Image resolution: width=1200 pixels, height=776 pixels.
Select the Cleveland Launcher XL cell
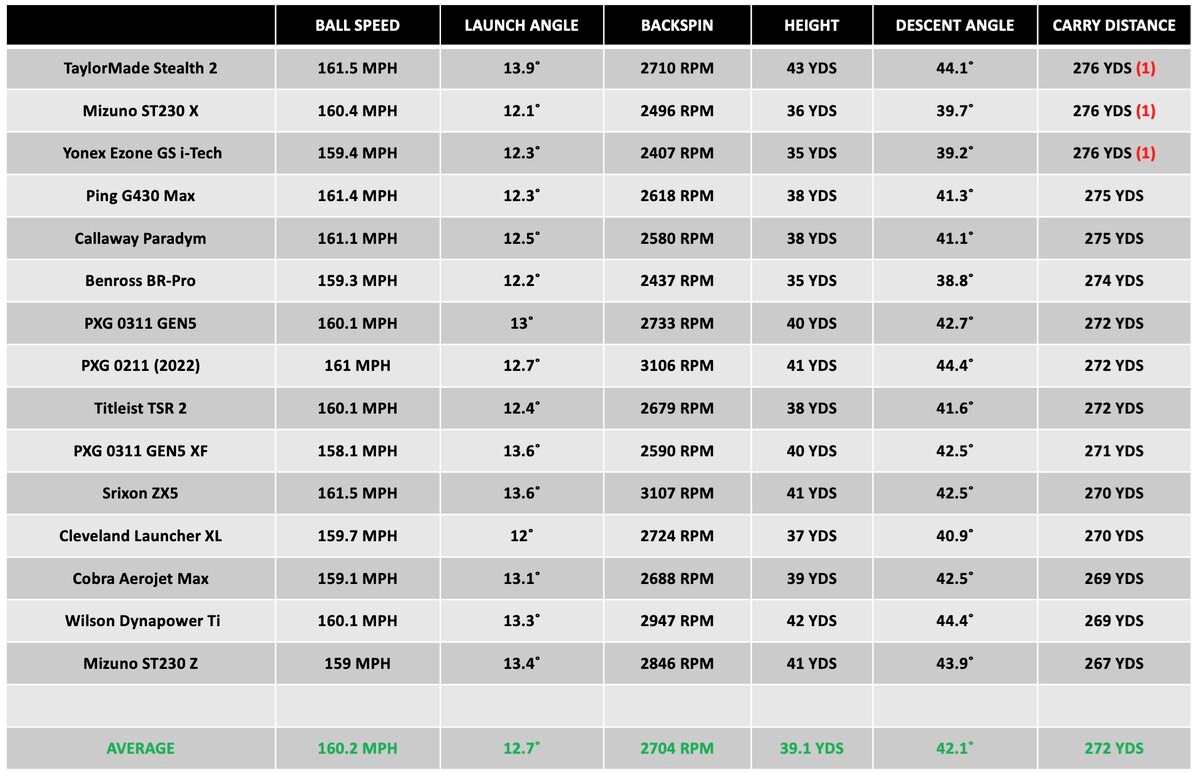(x=141, y=536)
